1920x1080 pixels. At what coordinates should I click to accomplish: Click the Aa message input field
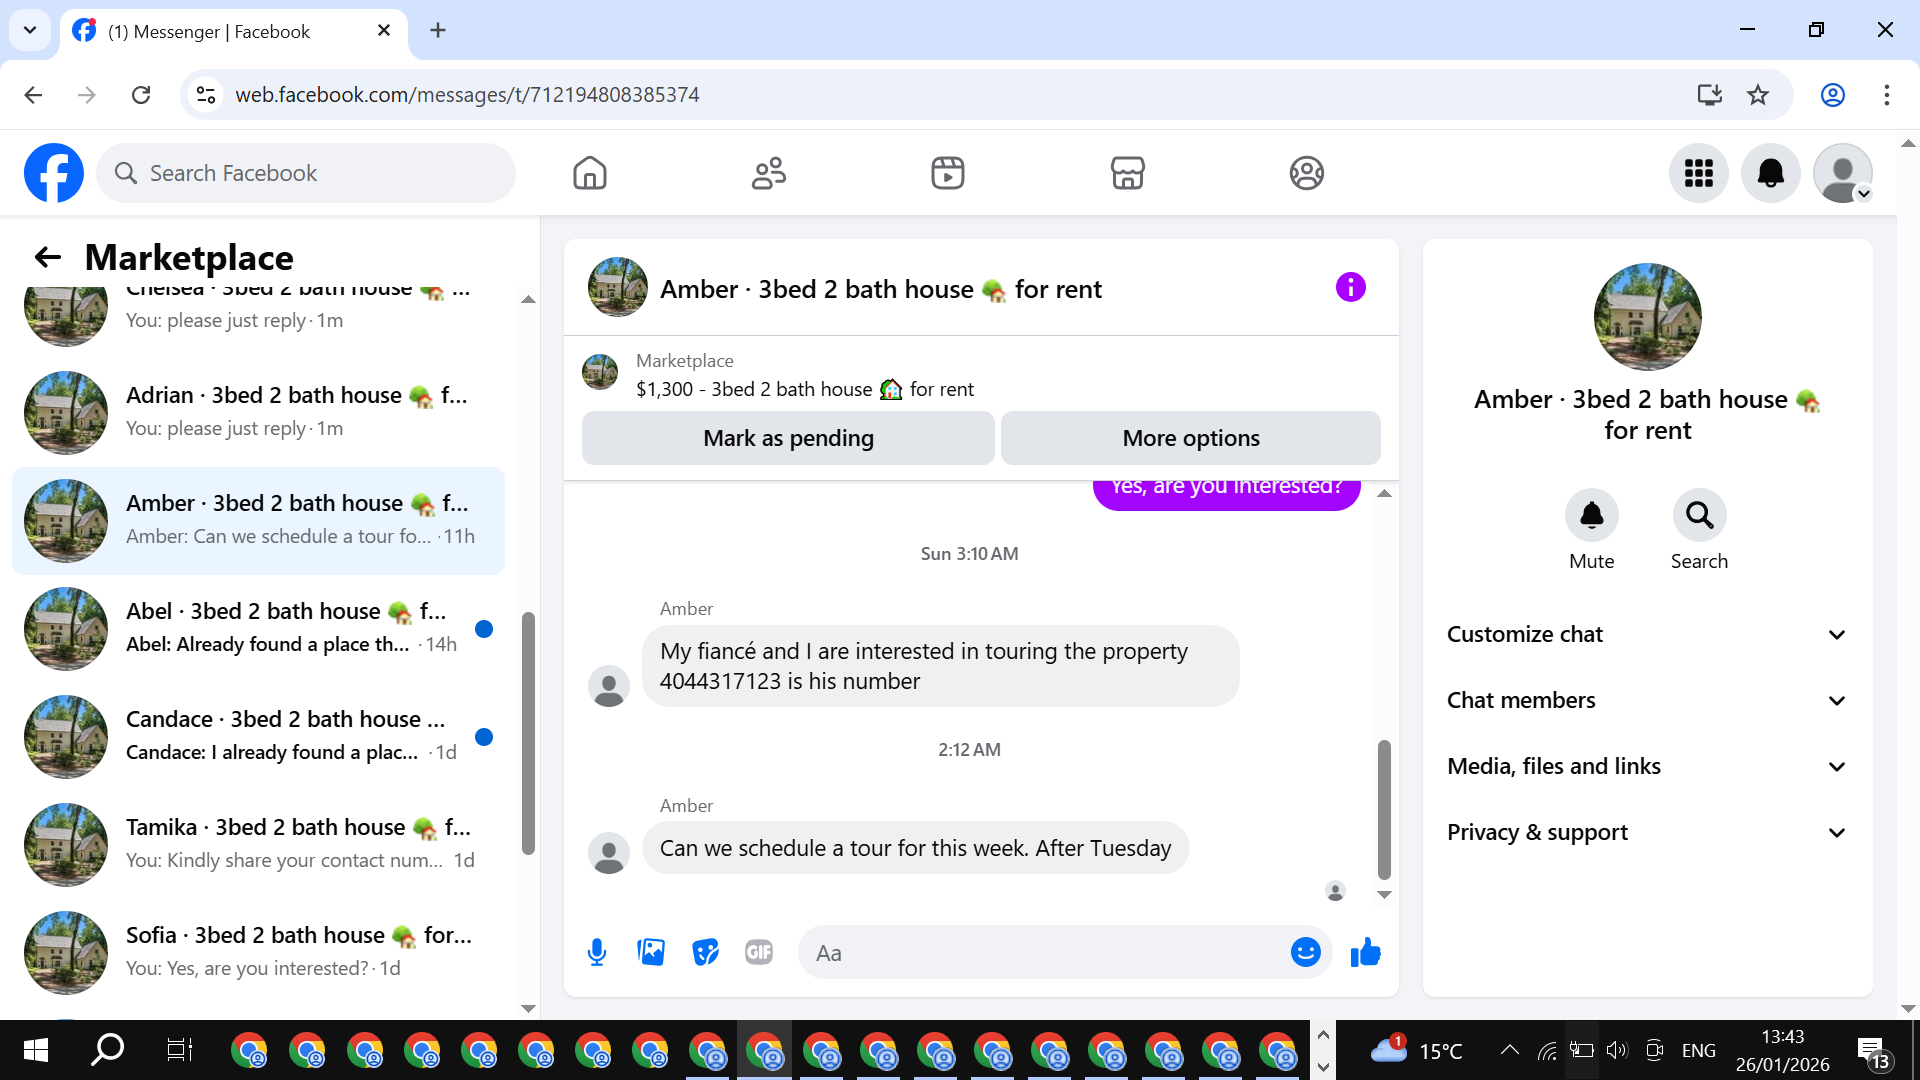(1040, 953)
